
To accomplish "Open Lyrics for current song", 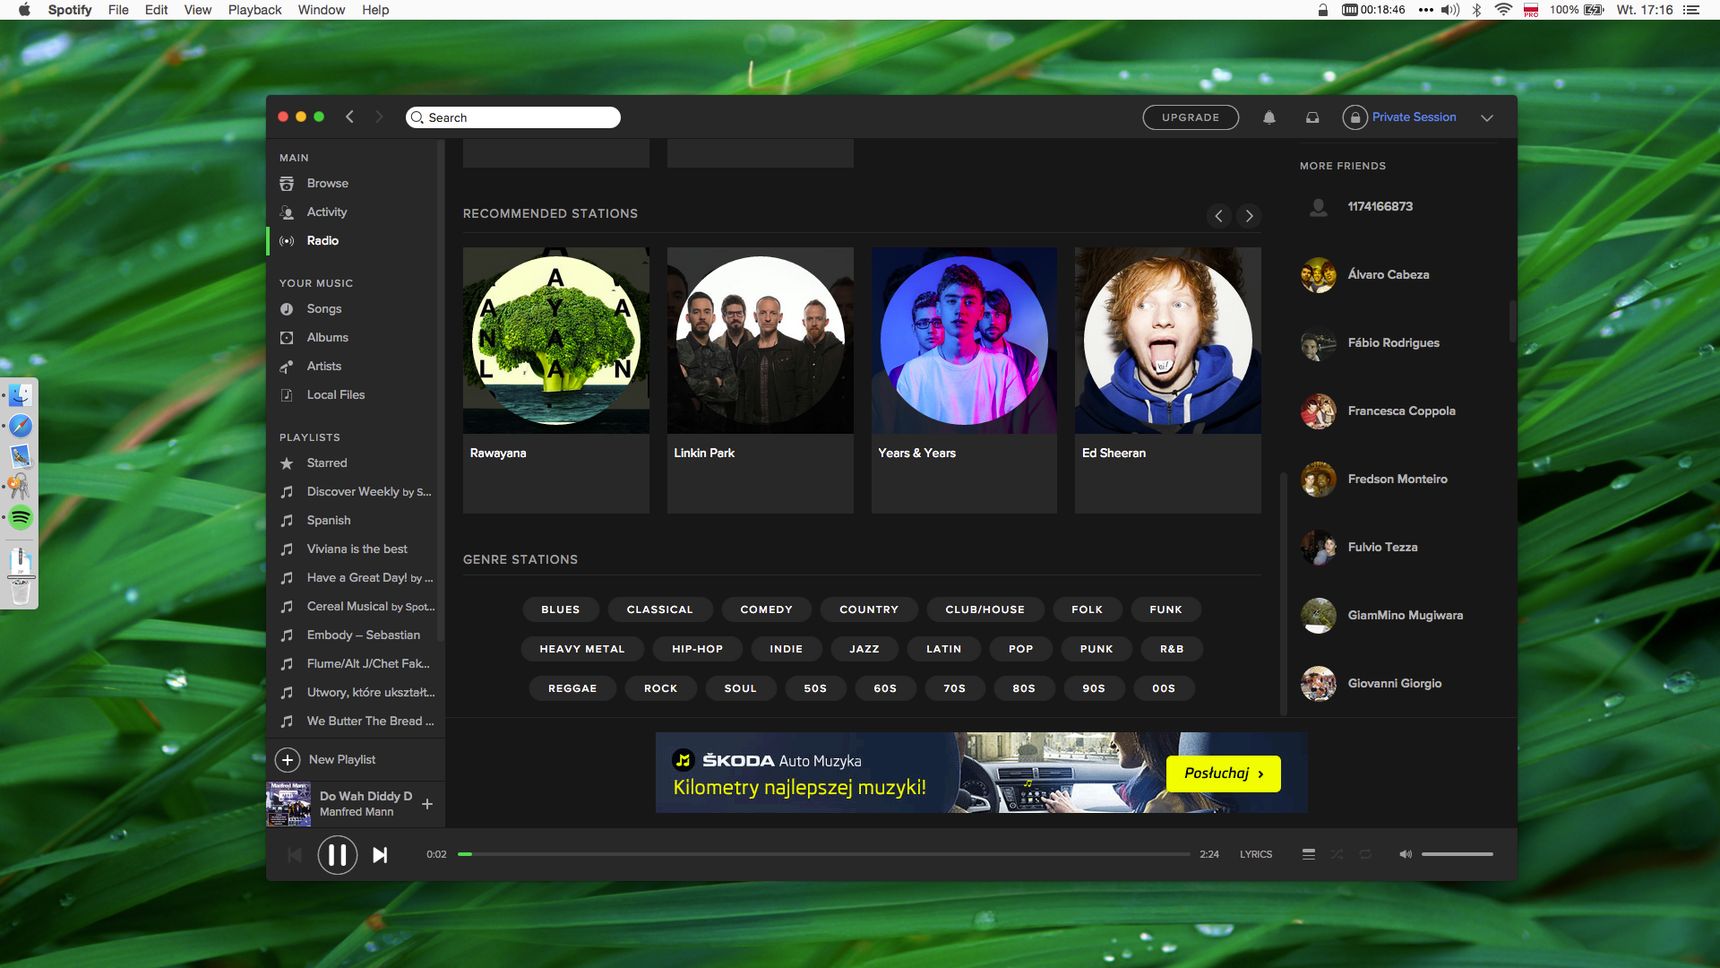I will pyautogui.click(x=1256, y=854).
